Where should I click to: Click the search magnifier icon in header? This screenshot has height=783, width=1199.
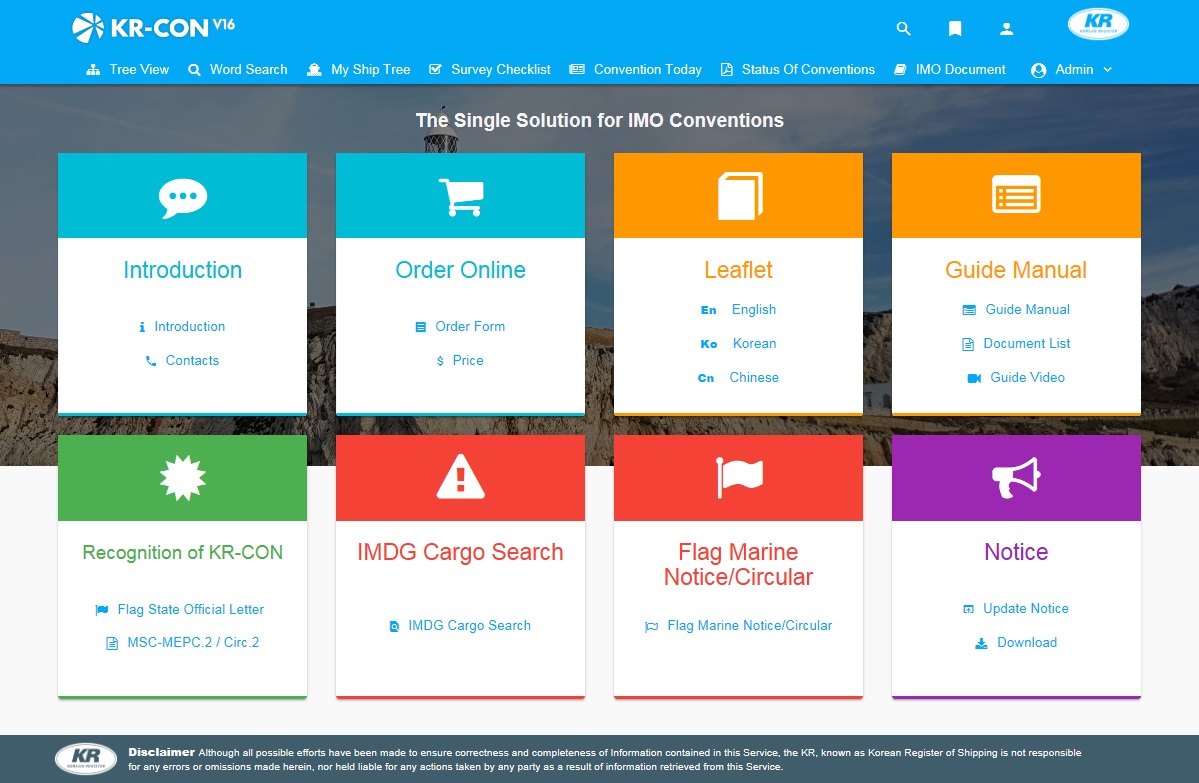point(903,29)
